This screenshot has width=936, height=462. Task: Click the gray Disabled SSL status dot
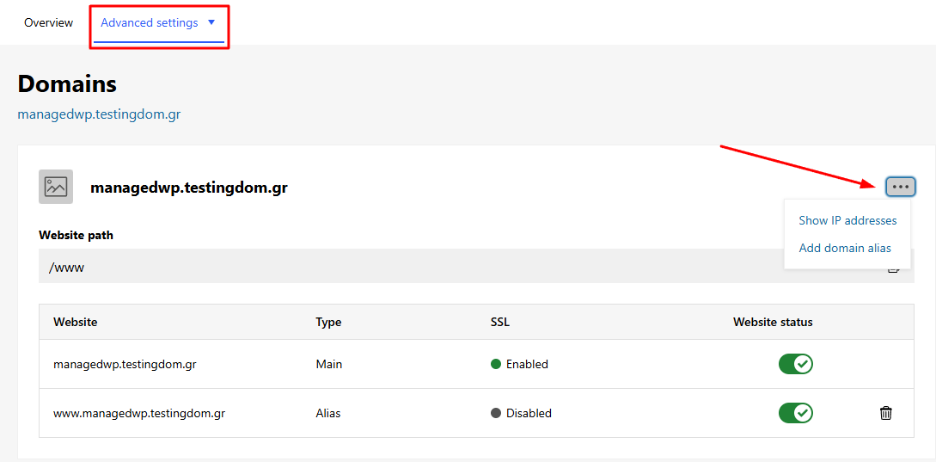[495, 413]
